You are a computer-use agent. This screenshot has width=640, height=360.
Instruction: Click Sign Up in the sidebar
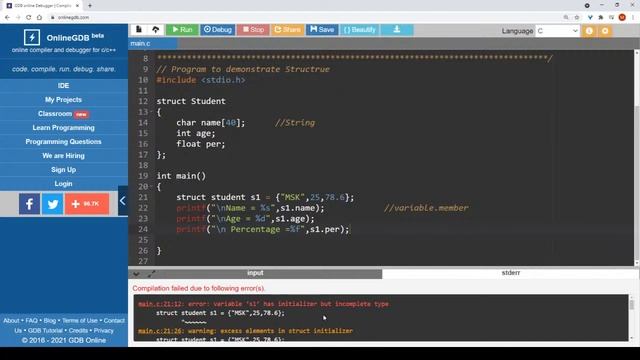tap(63, 169)
